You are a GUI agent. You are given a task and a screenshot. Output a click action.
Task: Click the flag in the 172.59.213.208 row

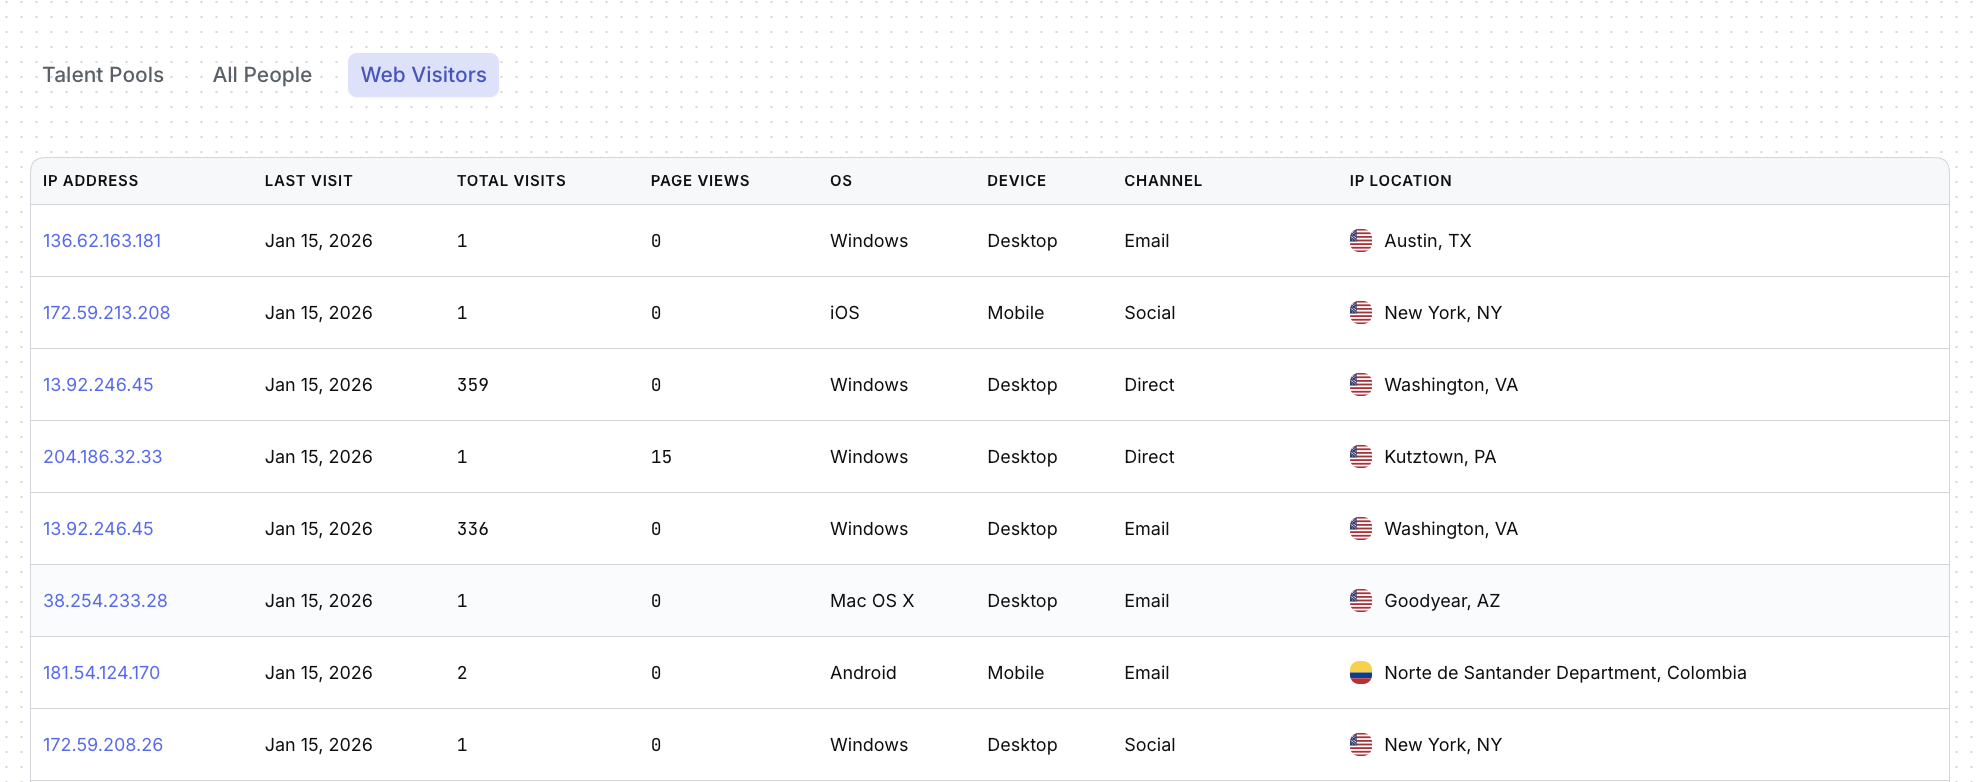click(x=1360, y=313)
